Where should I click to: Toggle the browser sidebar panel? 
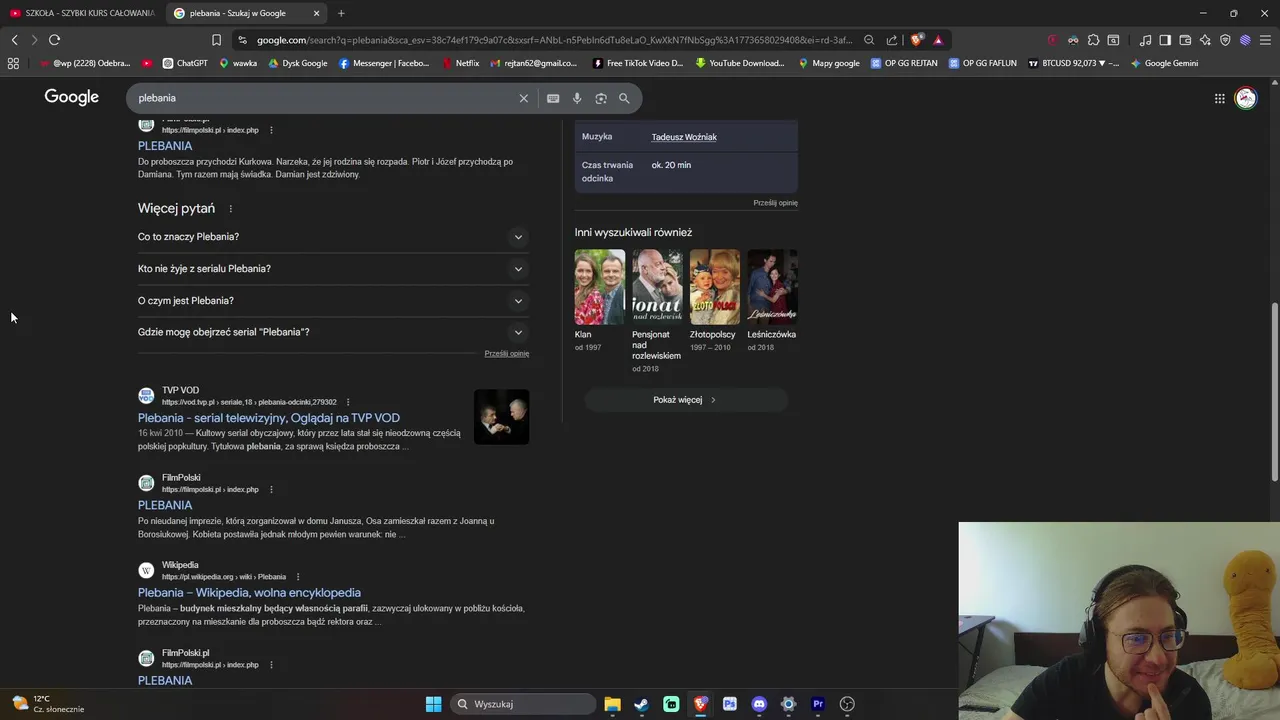(1165, 40)
